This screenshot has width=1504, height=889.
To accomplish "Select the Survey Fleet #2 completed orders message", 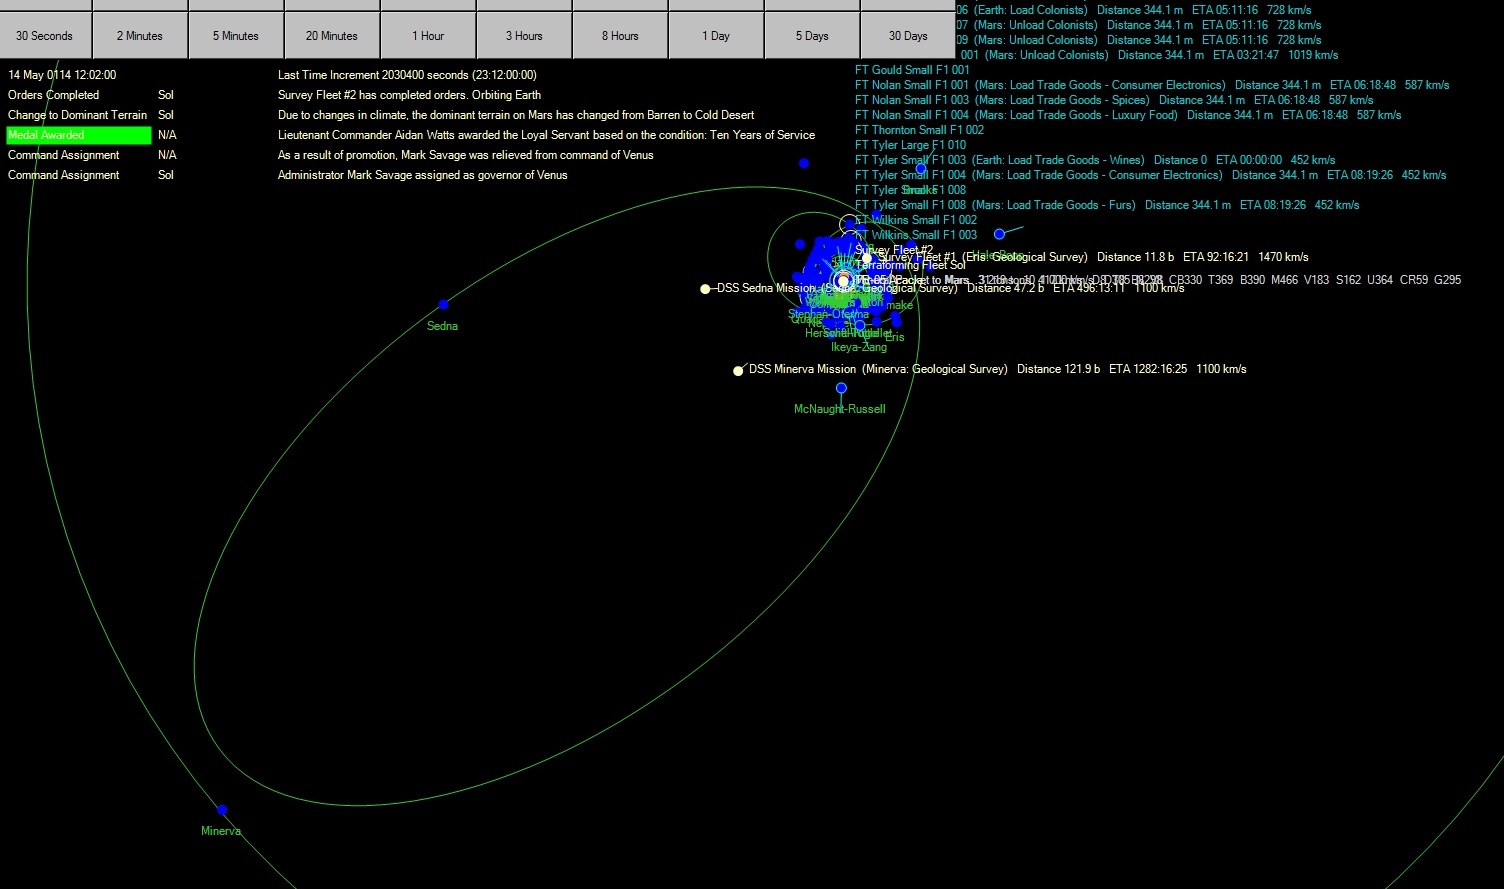I will click(410, 95).
